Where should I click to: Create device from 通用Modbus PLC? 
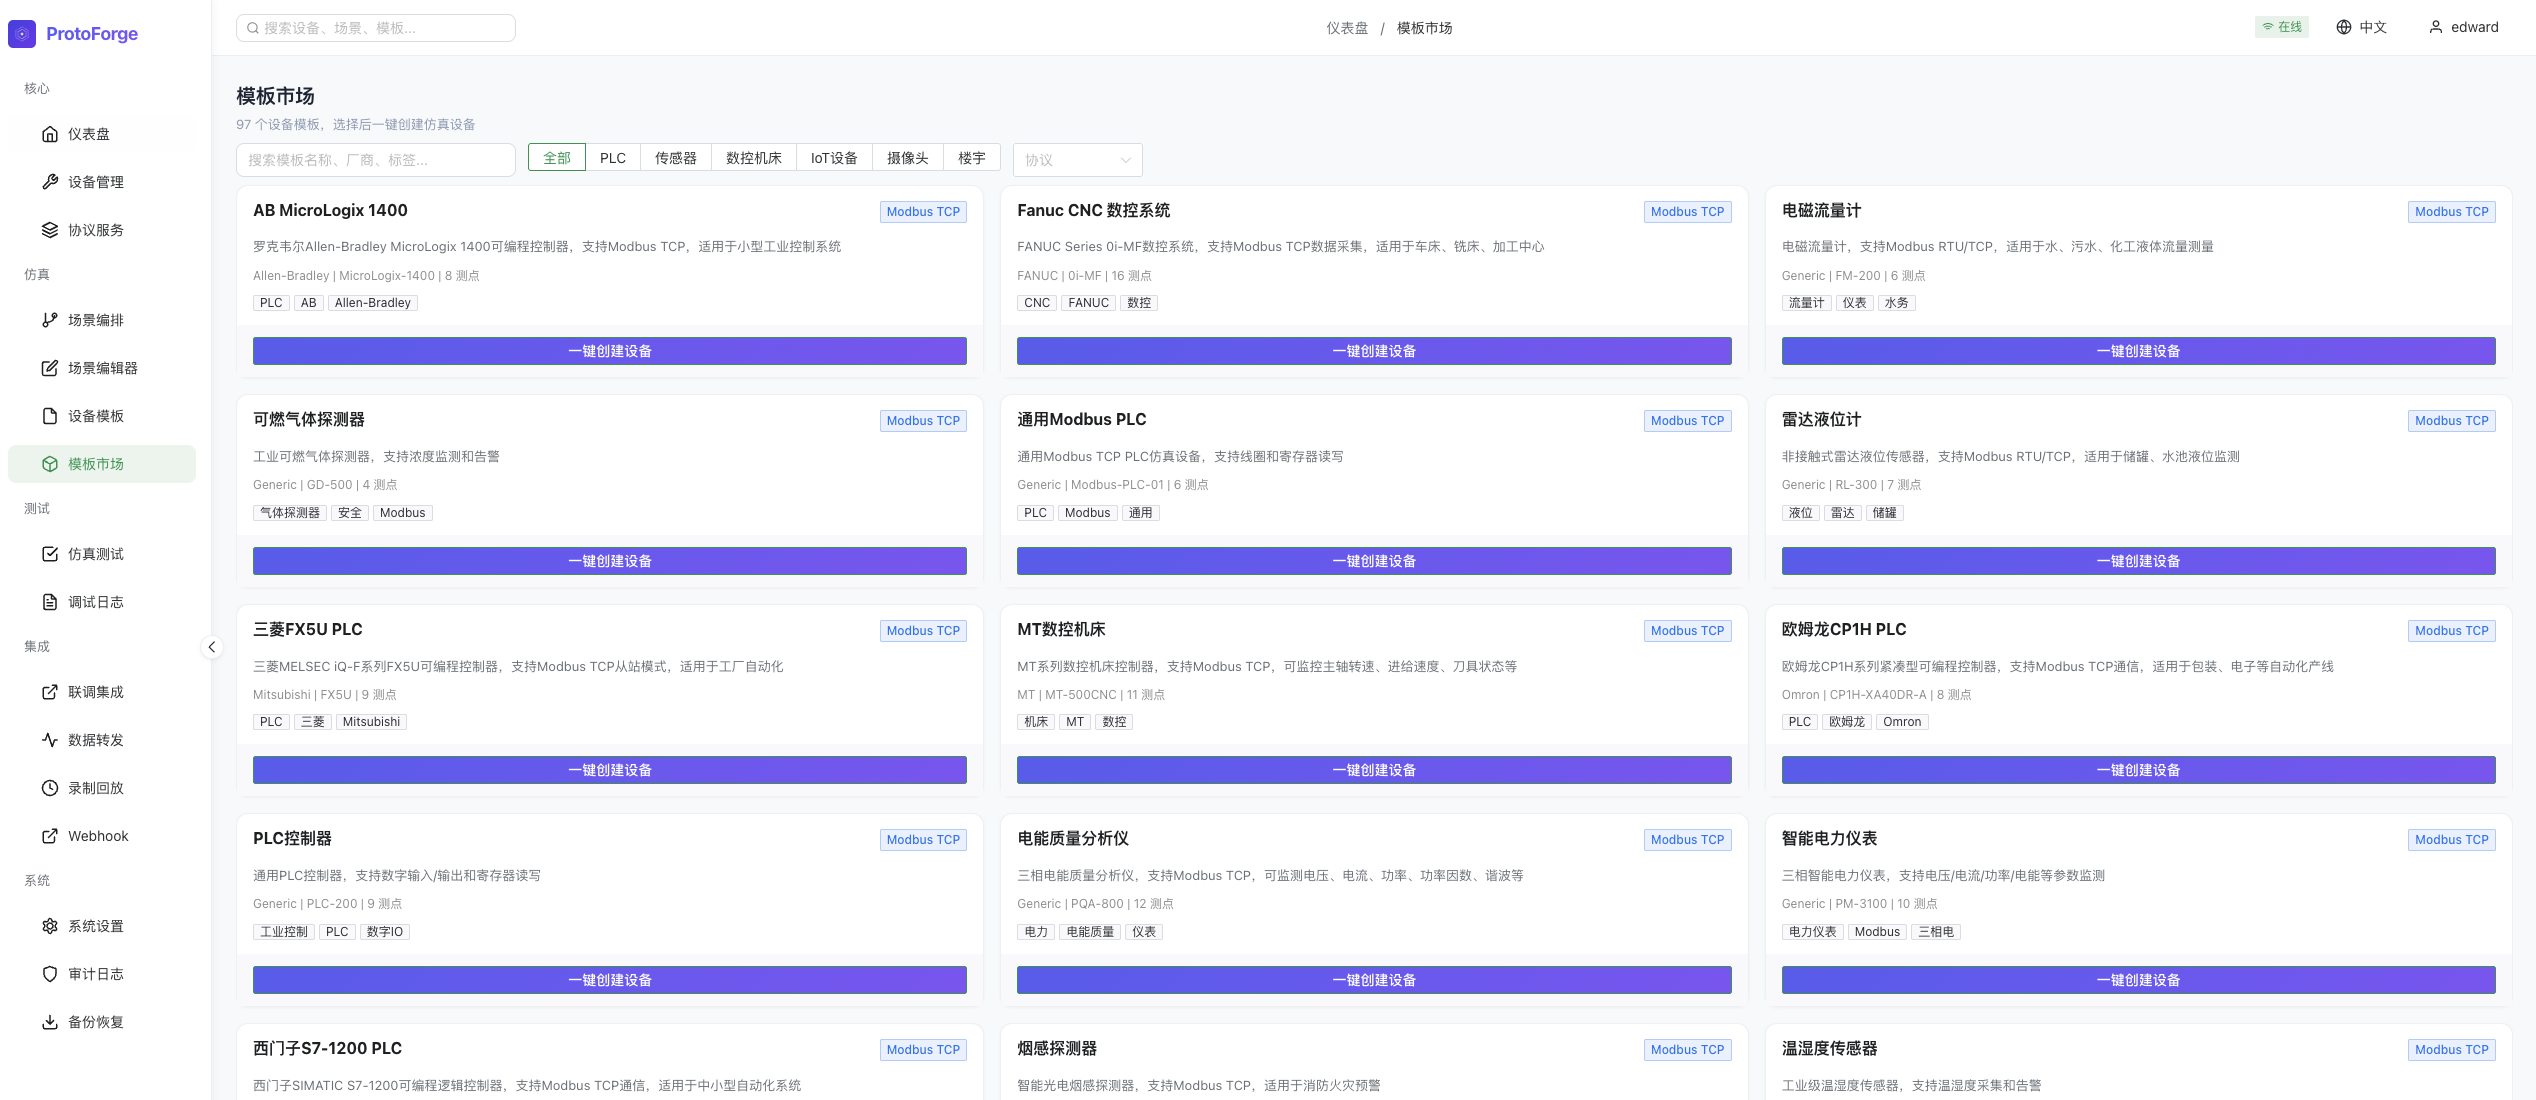(1374, 561)
